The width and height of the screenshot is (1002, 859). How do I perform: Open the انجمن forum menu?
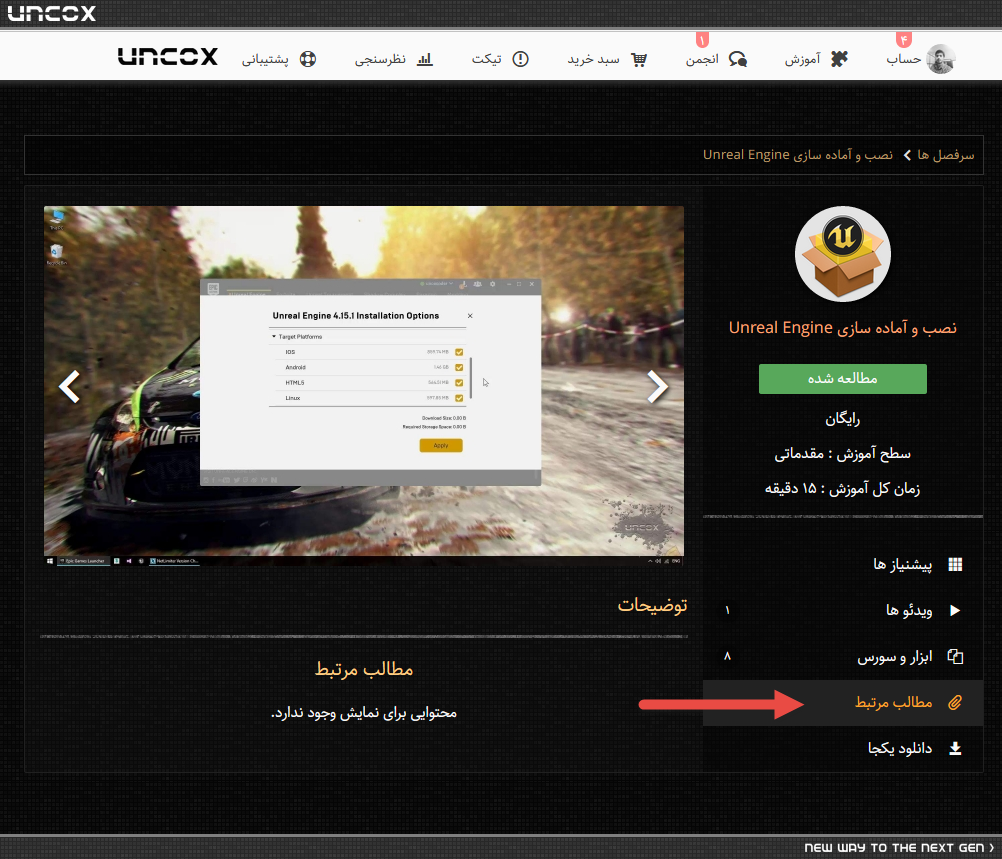(702, 59)
